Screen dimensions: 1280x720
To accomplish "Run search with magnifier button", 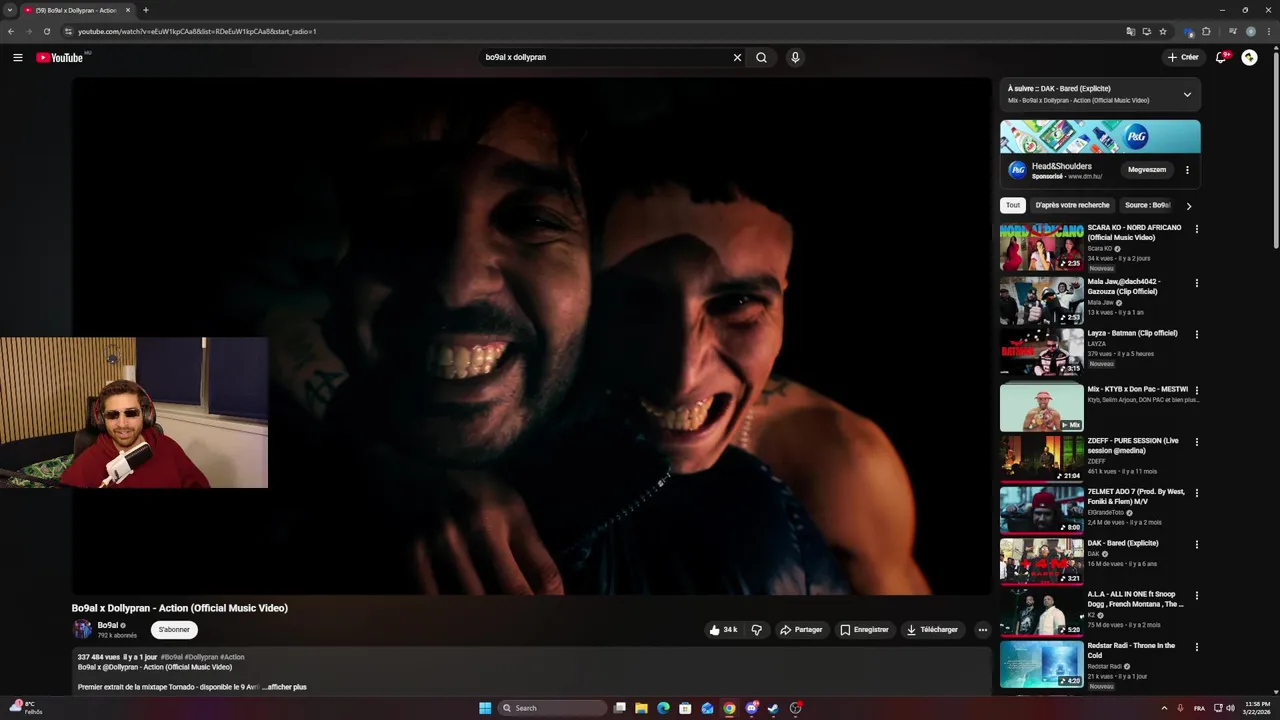I will (x=761, y=58).
